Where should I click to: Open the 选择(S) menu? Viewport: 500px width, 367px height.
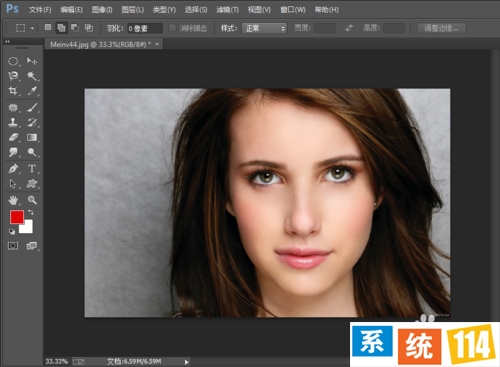(x=196, y=10)
